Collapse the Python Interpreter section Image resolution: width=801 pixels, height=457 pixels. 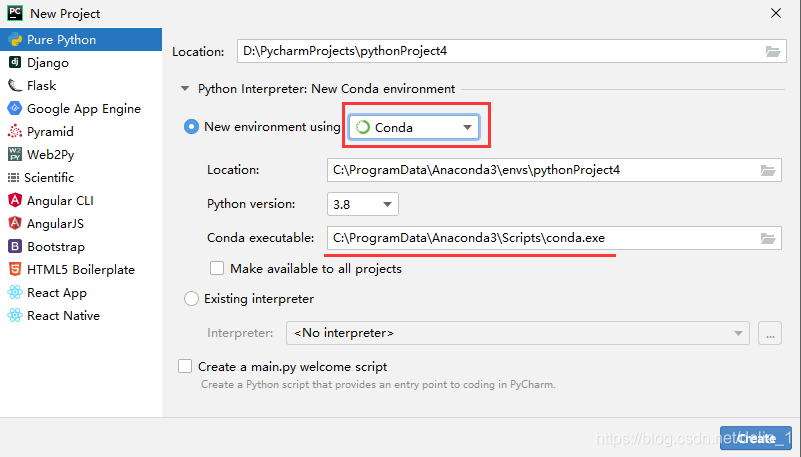185,89
